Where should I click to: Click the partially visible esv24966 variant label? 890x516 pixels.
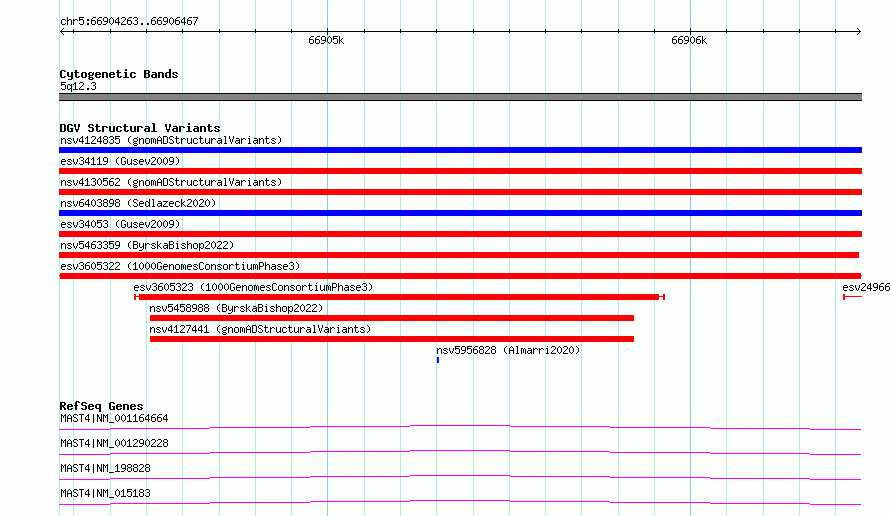[x=866, y=287]
